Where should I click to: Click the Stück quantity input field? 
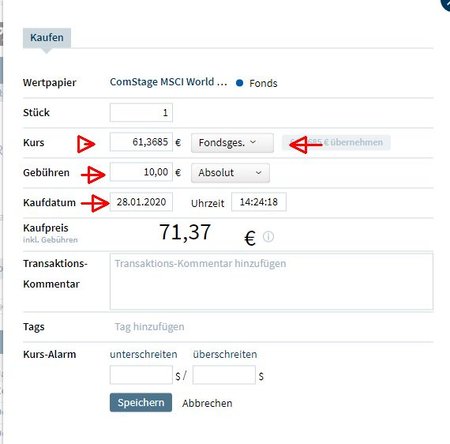[141, 113]
